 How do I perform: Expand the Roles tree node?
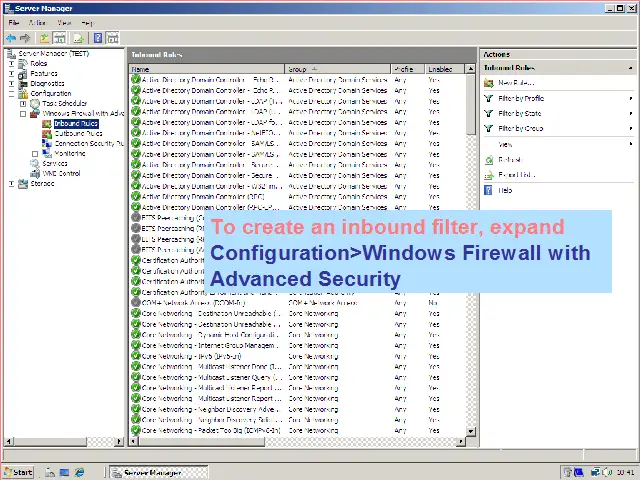pyautogui.click(x=11, y=64)
